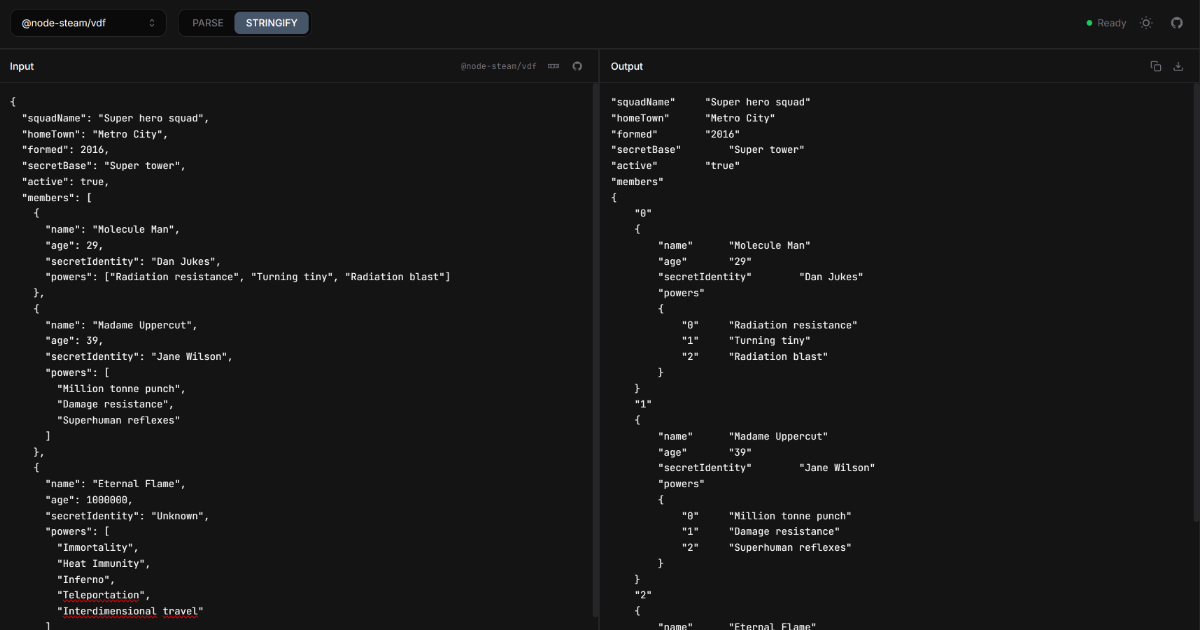Toggle the light/dark theme with the sun icon

tap(1146, 22)
